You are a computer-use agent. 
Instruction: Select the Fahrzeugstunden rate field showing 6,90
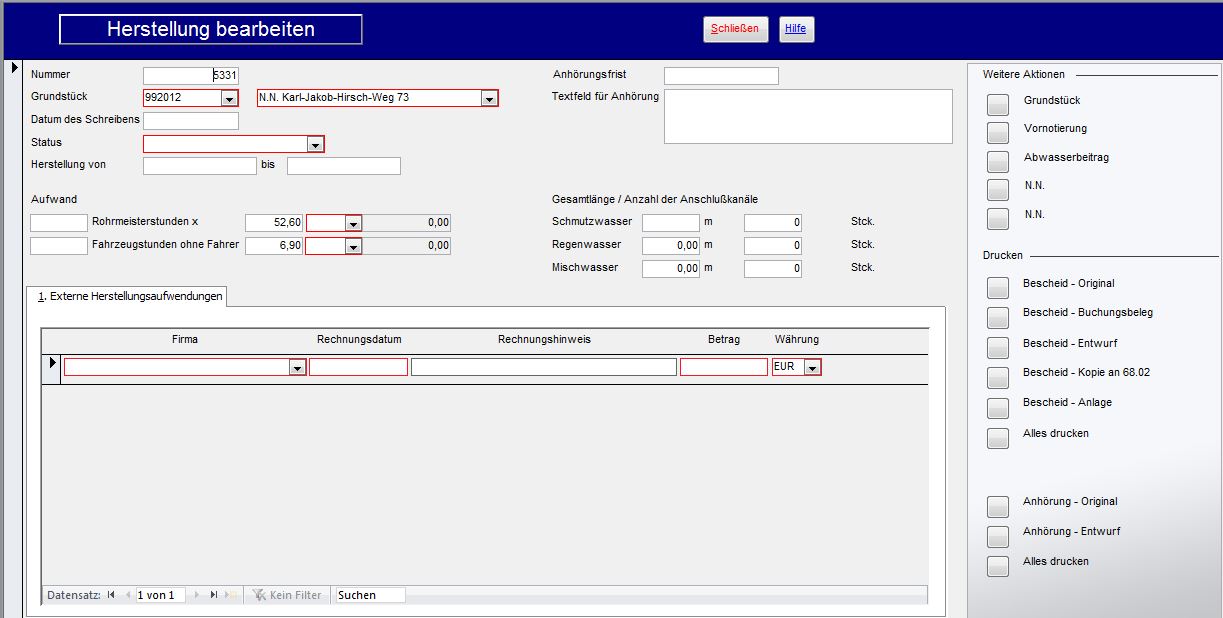click(x=274, y=246)
